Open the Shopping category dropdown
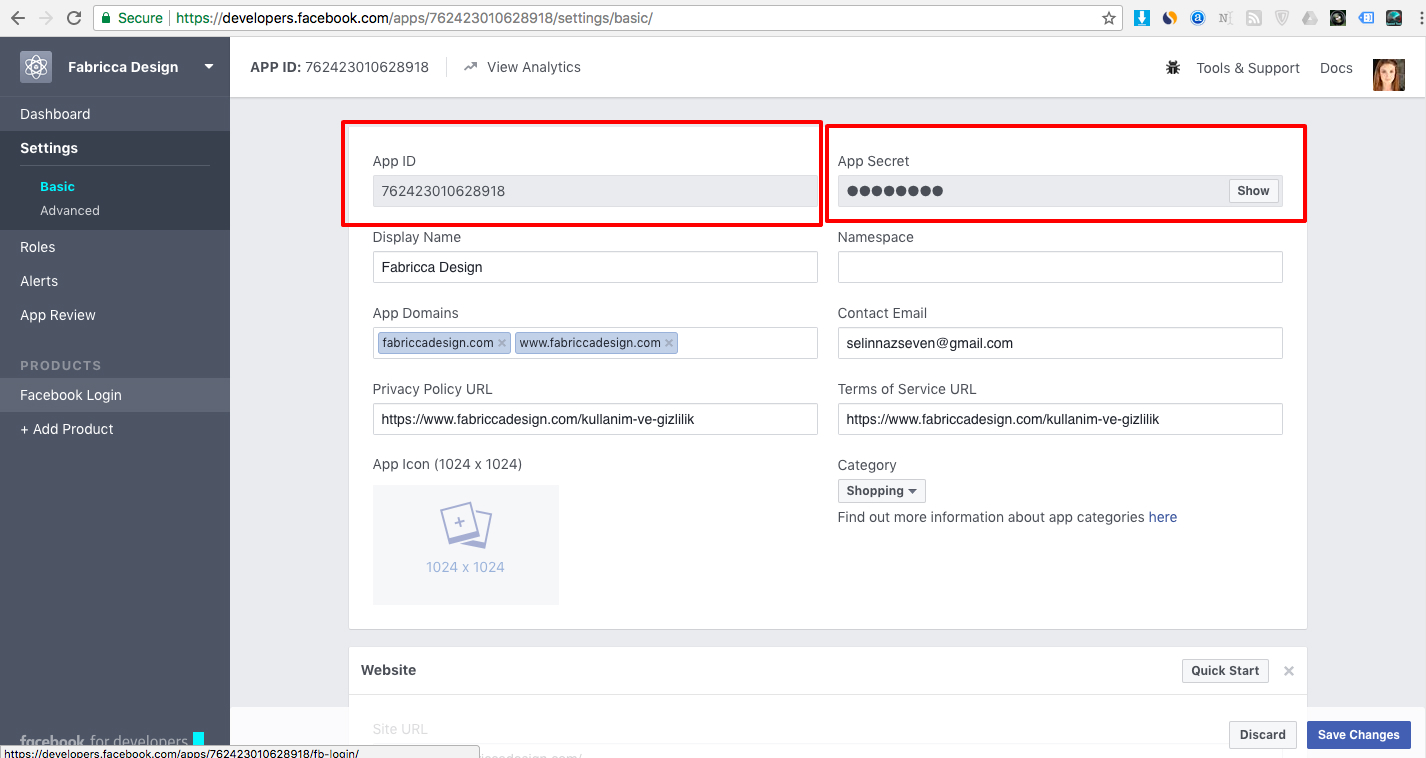Screen dimensions: 1426x758 click(881, 491)
